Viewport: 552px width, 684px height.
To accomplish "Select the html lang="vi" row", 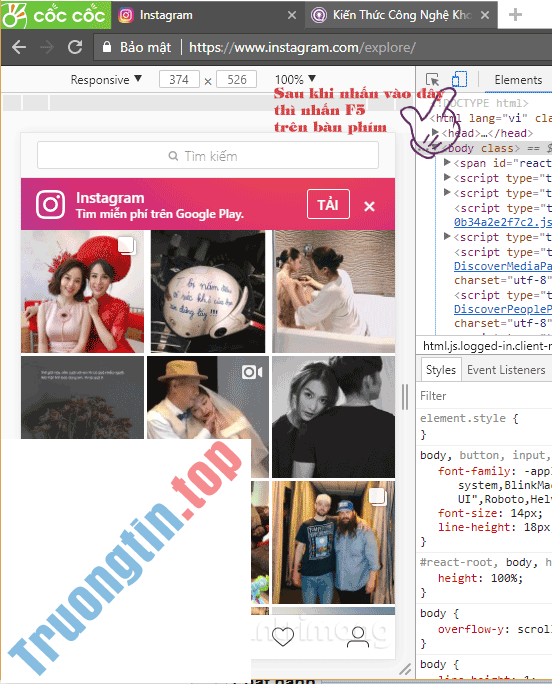I will pos(490,118).
